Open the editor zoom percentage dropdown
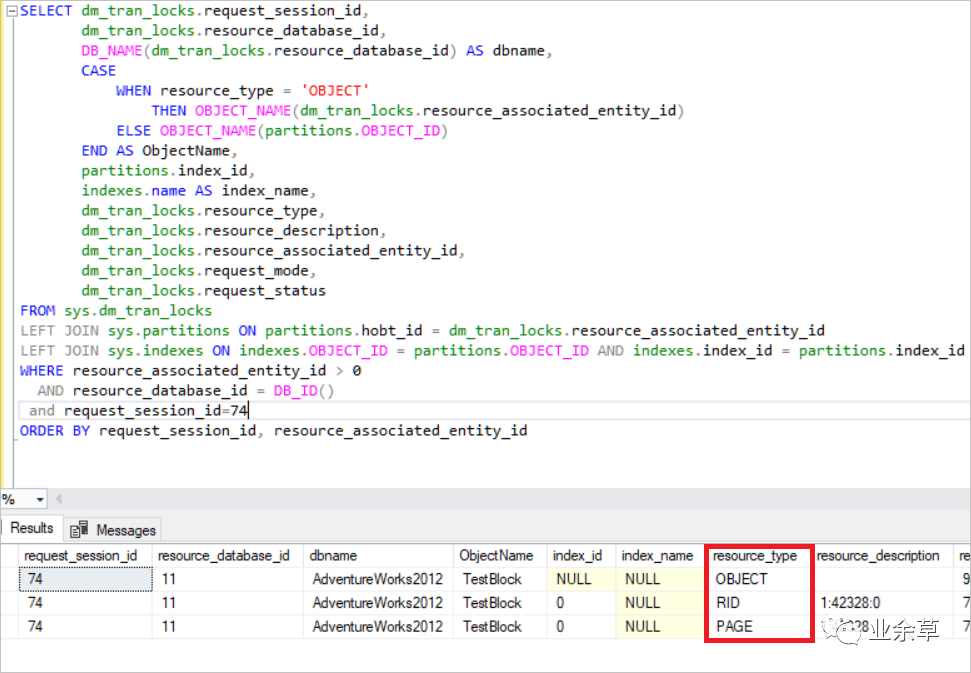The height and width of the screenshot is (673, 971). pyautogui.click(x=40, y=499)
